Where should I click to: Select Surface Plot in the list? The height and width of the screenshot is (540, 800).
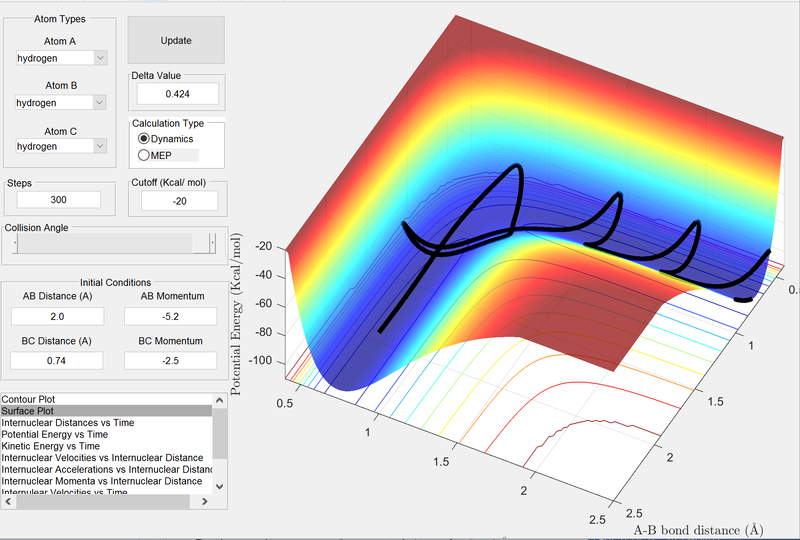tap(106, 411)
